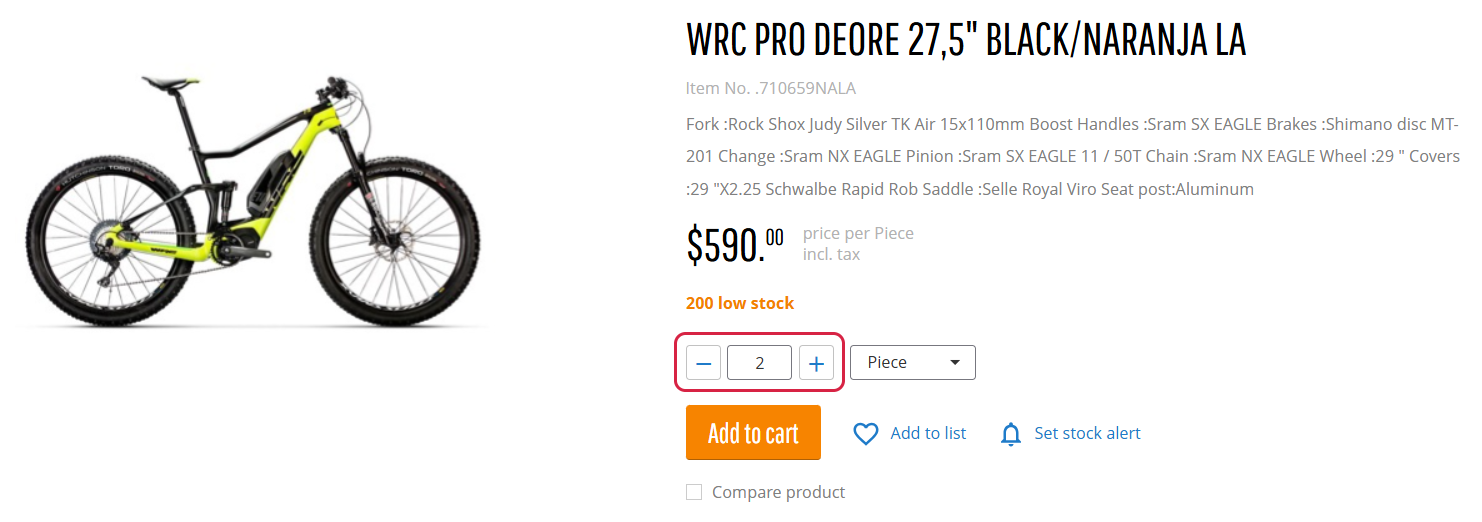This screenshot has width=1482, height=522.
Task: Click the Rock Shox fork description text
Action: tap(1073, 157)
